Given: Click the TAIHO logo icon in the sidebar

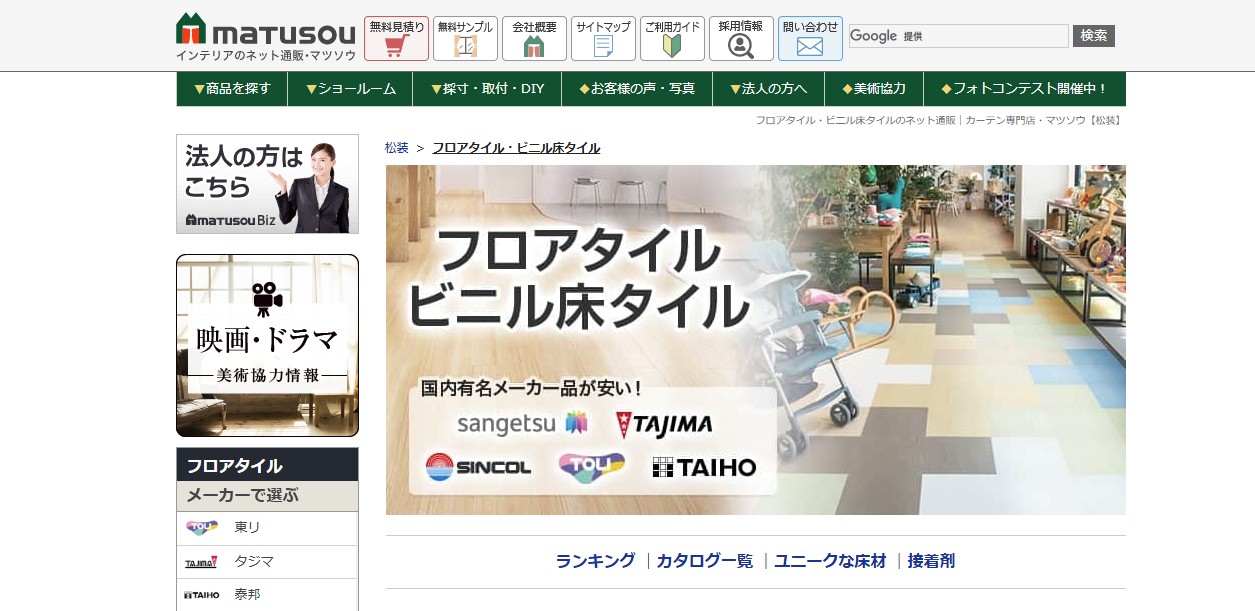Looking at the screenshot, I should point(201,595).
